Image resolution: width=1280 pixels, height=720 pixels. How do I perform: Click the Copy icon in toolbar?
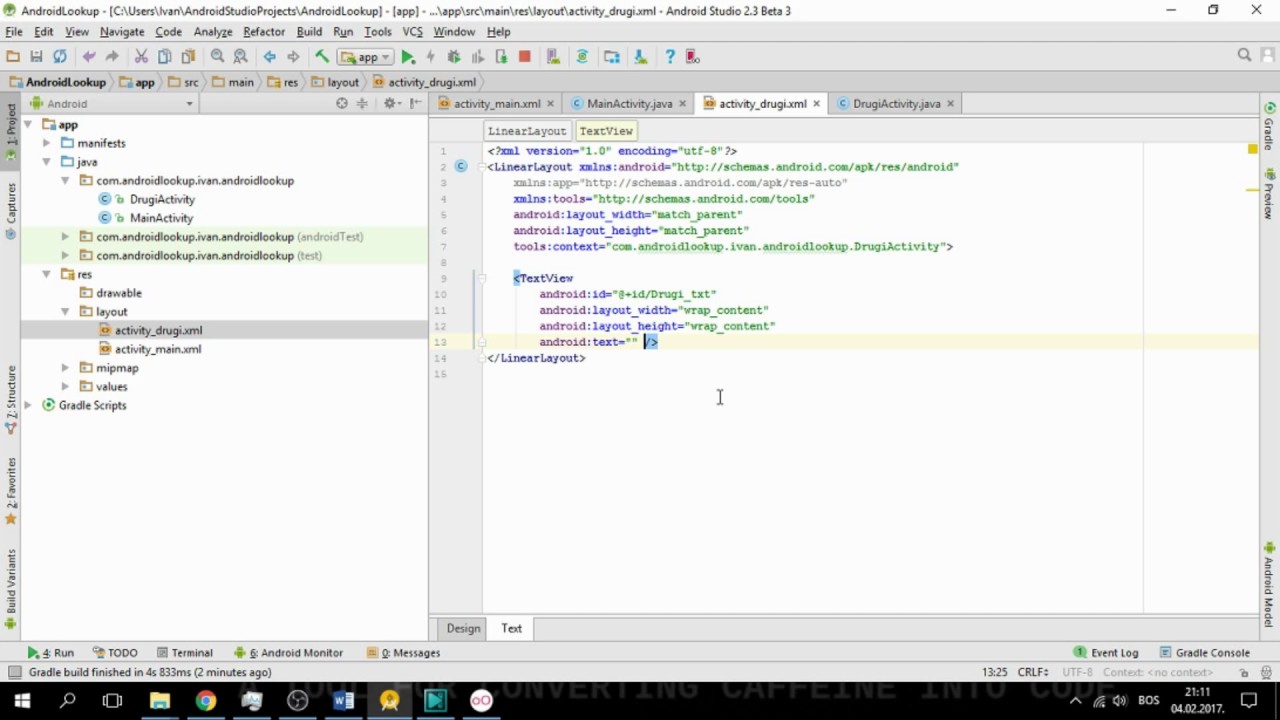point(164,57)
